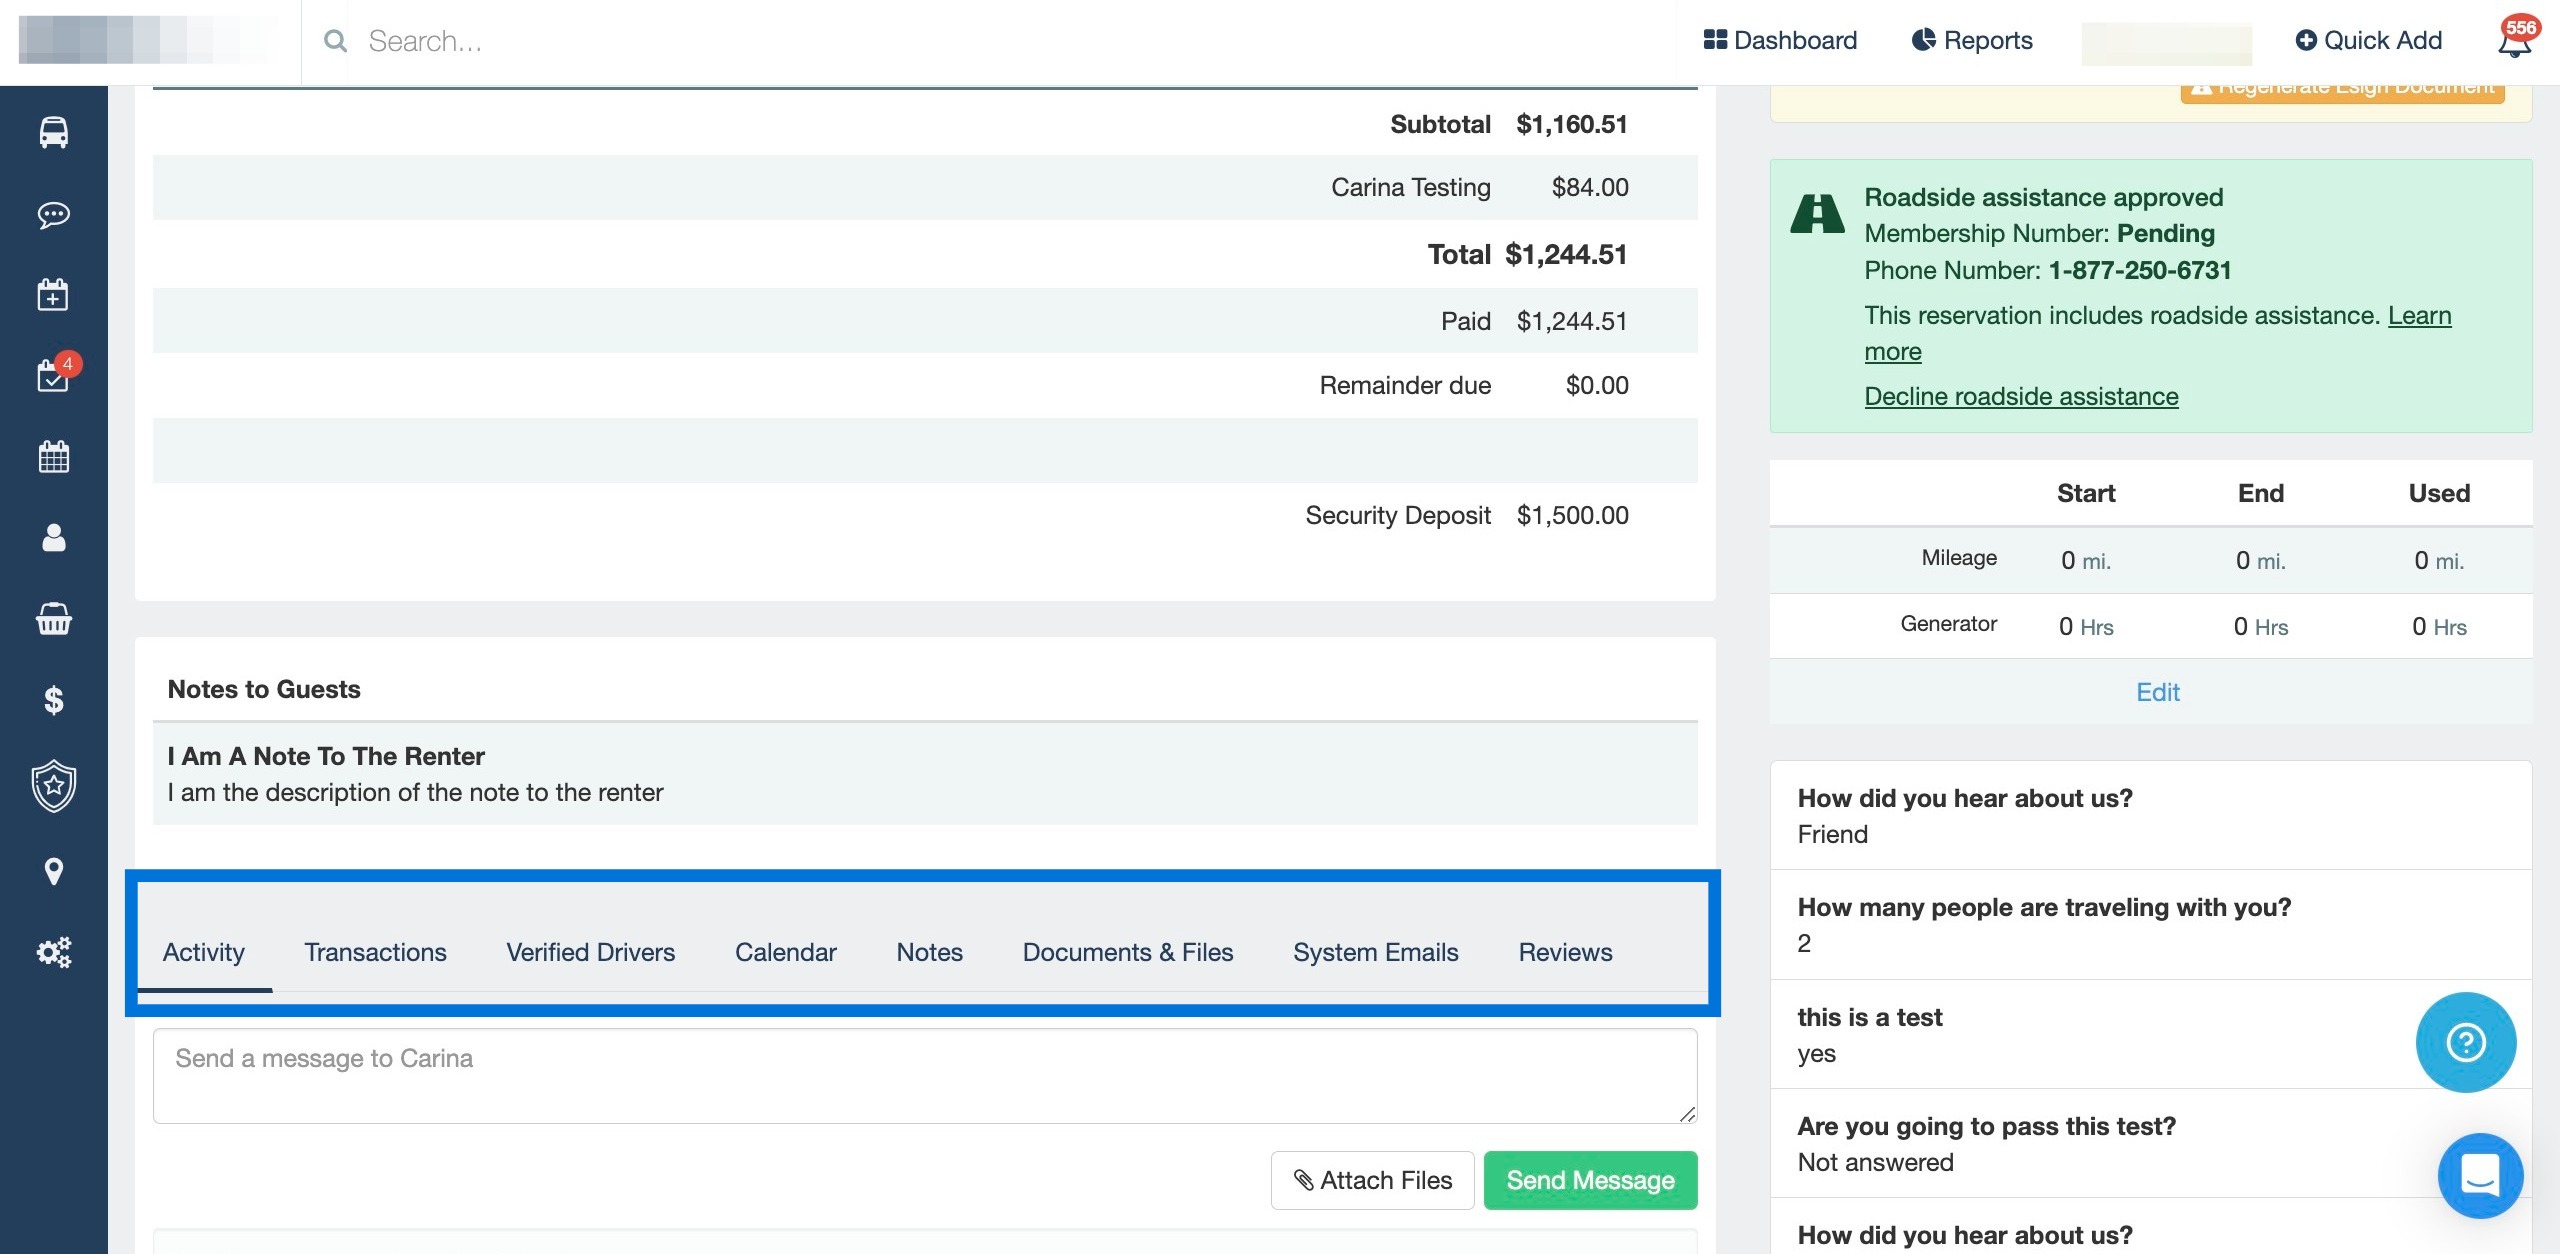2560x1254 pixels.
Task: Open the settings gears icon
Action: pos(54,952)
